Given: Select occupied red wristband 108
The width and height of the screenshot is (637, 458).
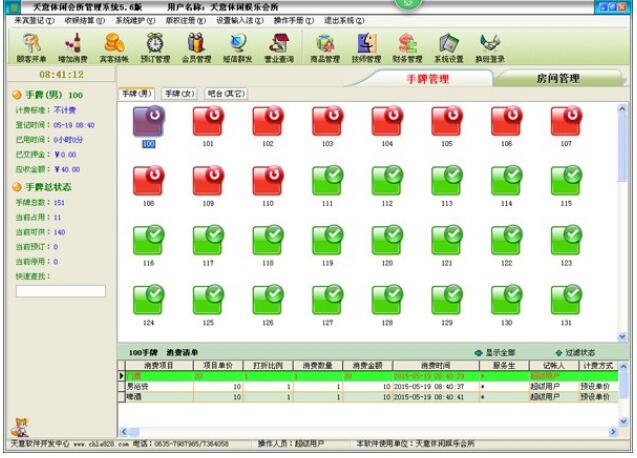Looking at the screenshot, I should coord(149,180).
